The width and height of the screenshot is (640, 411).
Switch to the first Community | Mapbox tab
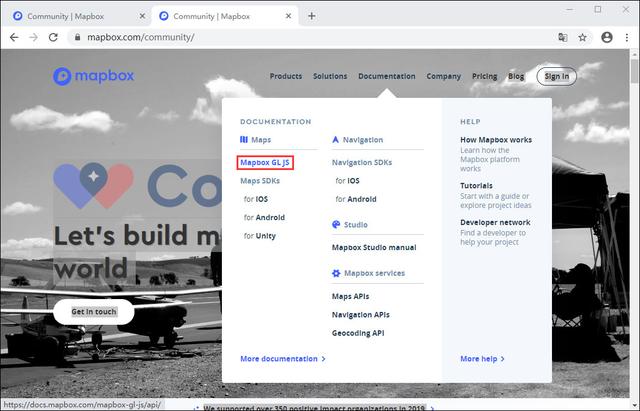click(78, 16)
